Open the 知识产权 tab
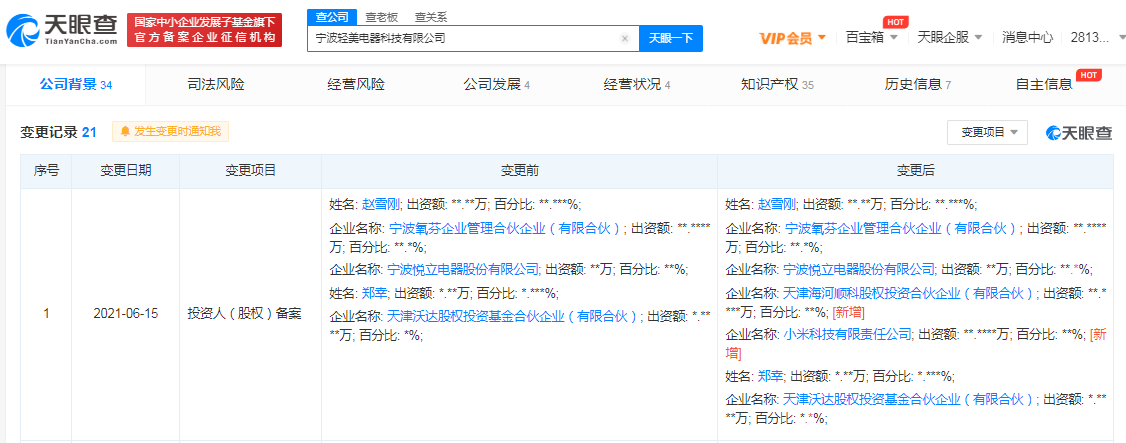Viewport: 1126px width, 443px height. click(x=777, y=85)
